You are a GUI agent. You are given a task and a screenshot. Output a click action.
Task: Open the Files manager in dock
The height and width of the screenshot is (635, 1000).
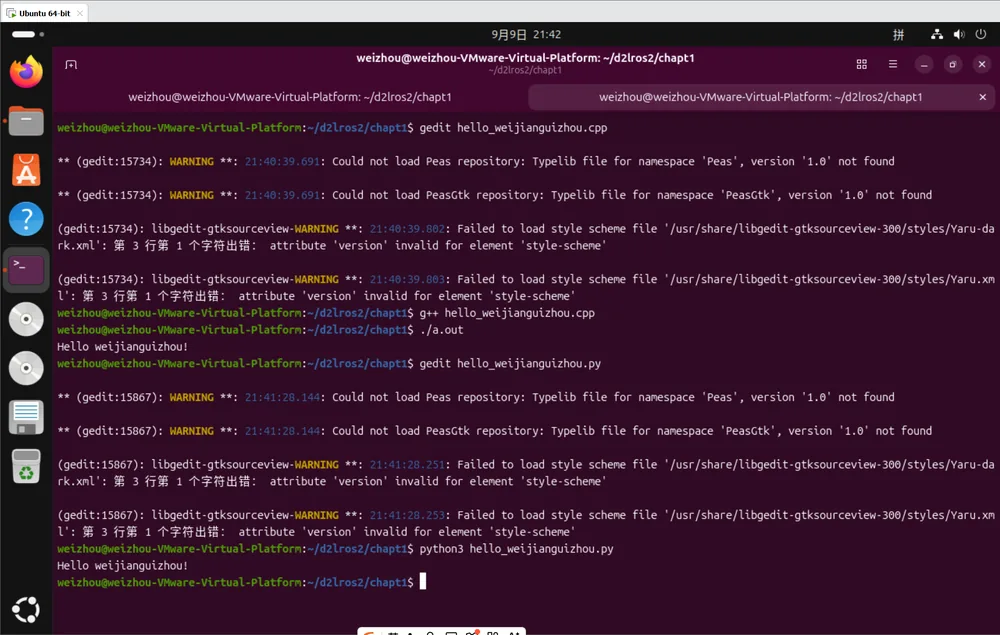[26, 120]
